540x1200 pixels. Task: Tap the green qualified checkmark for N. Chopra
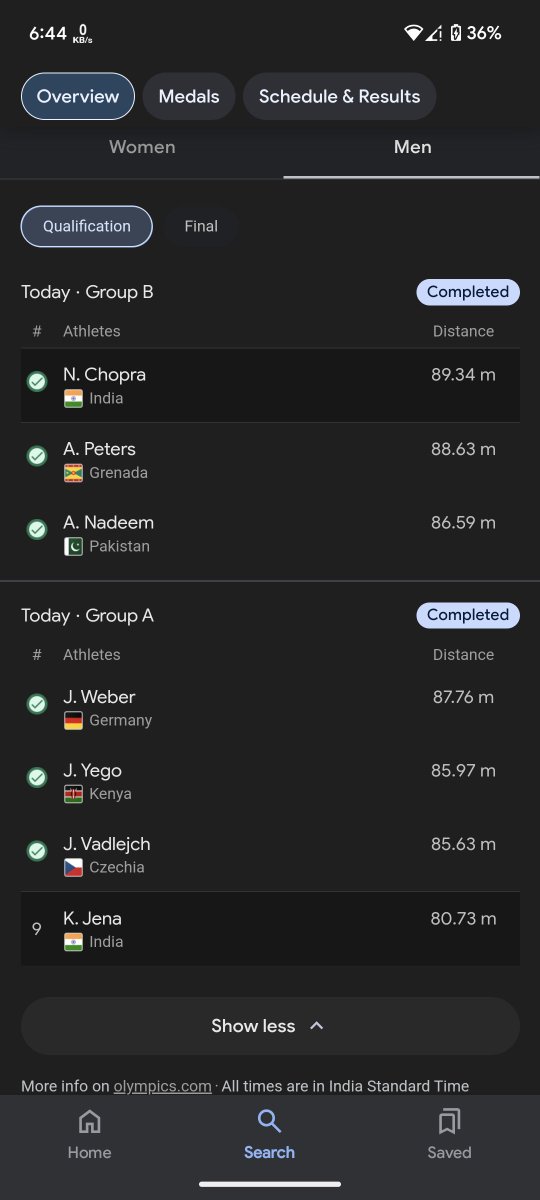[x=37, y=382]
